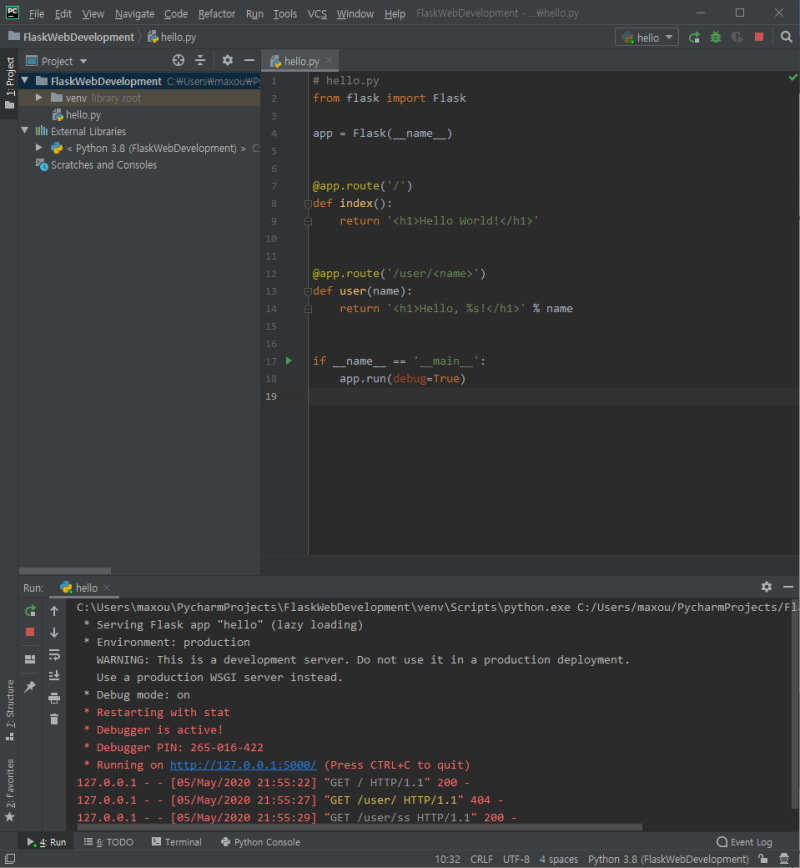Viewport: 800px width, 868px height.
Task: Restore layout icon in Run panel
Action: tap(30, 659)
